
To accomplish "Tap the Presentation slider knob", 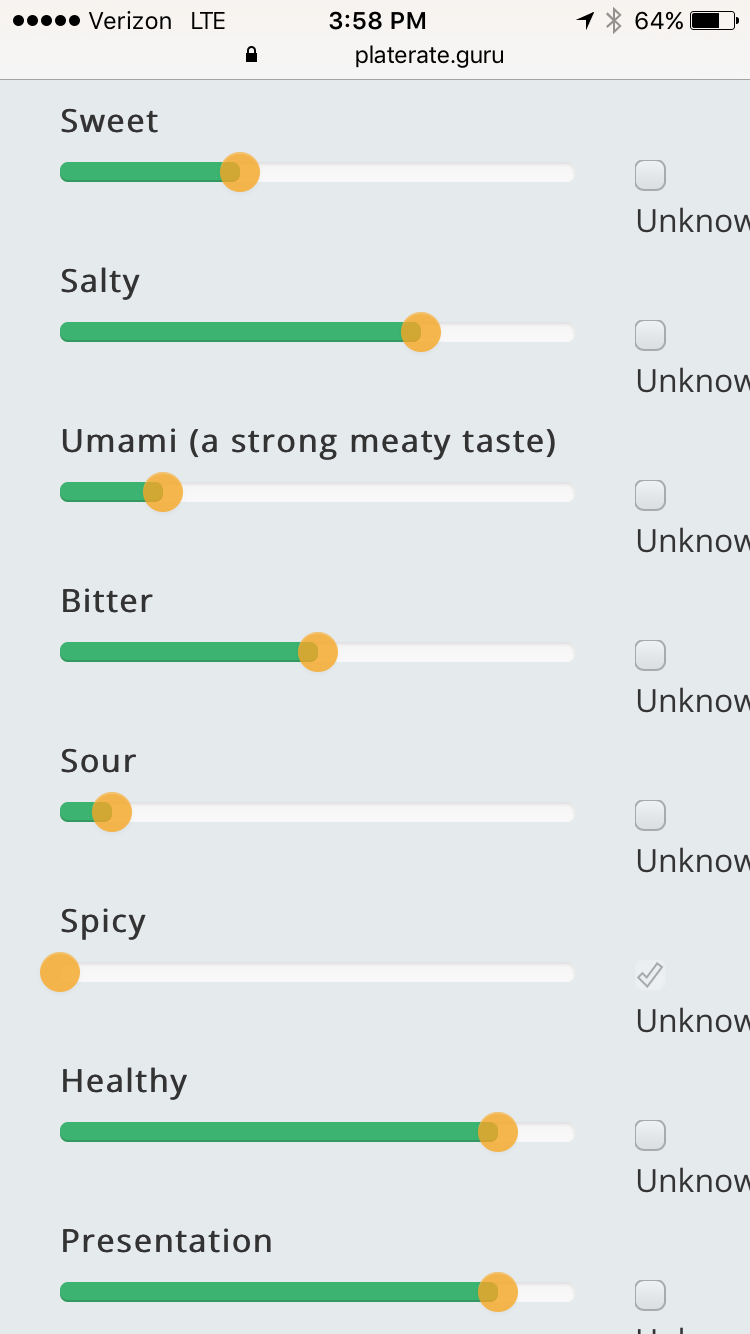I will pos(498,1292).
